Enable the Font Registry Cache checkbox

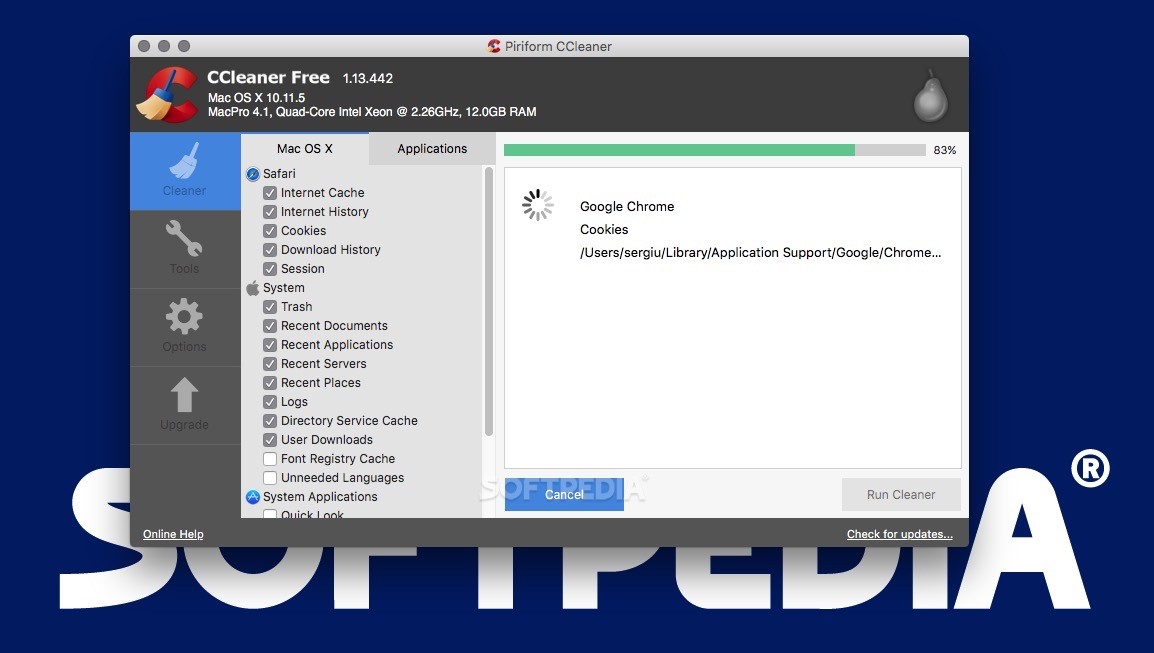point(270,458)
